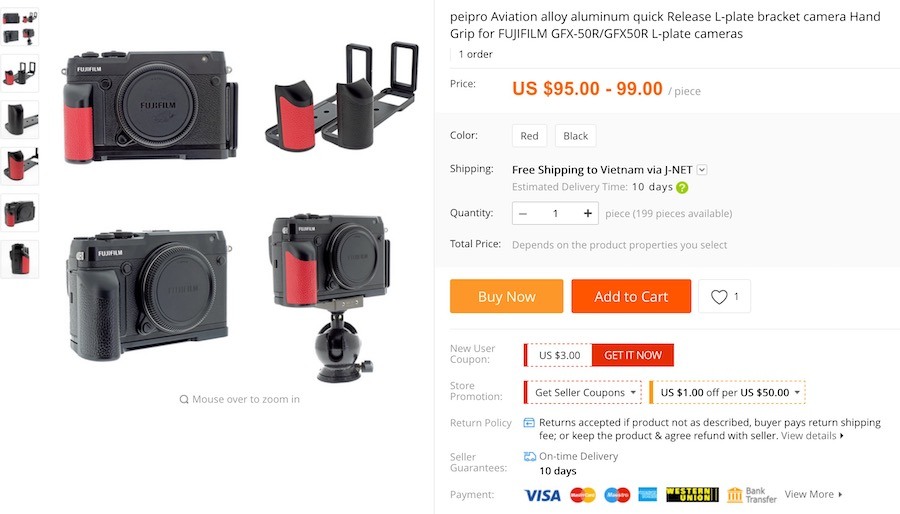Select the first product thumbnail
Screen dimensions: 900x514
tap(20, 27)
